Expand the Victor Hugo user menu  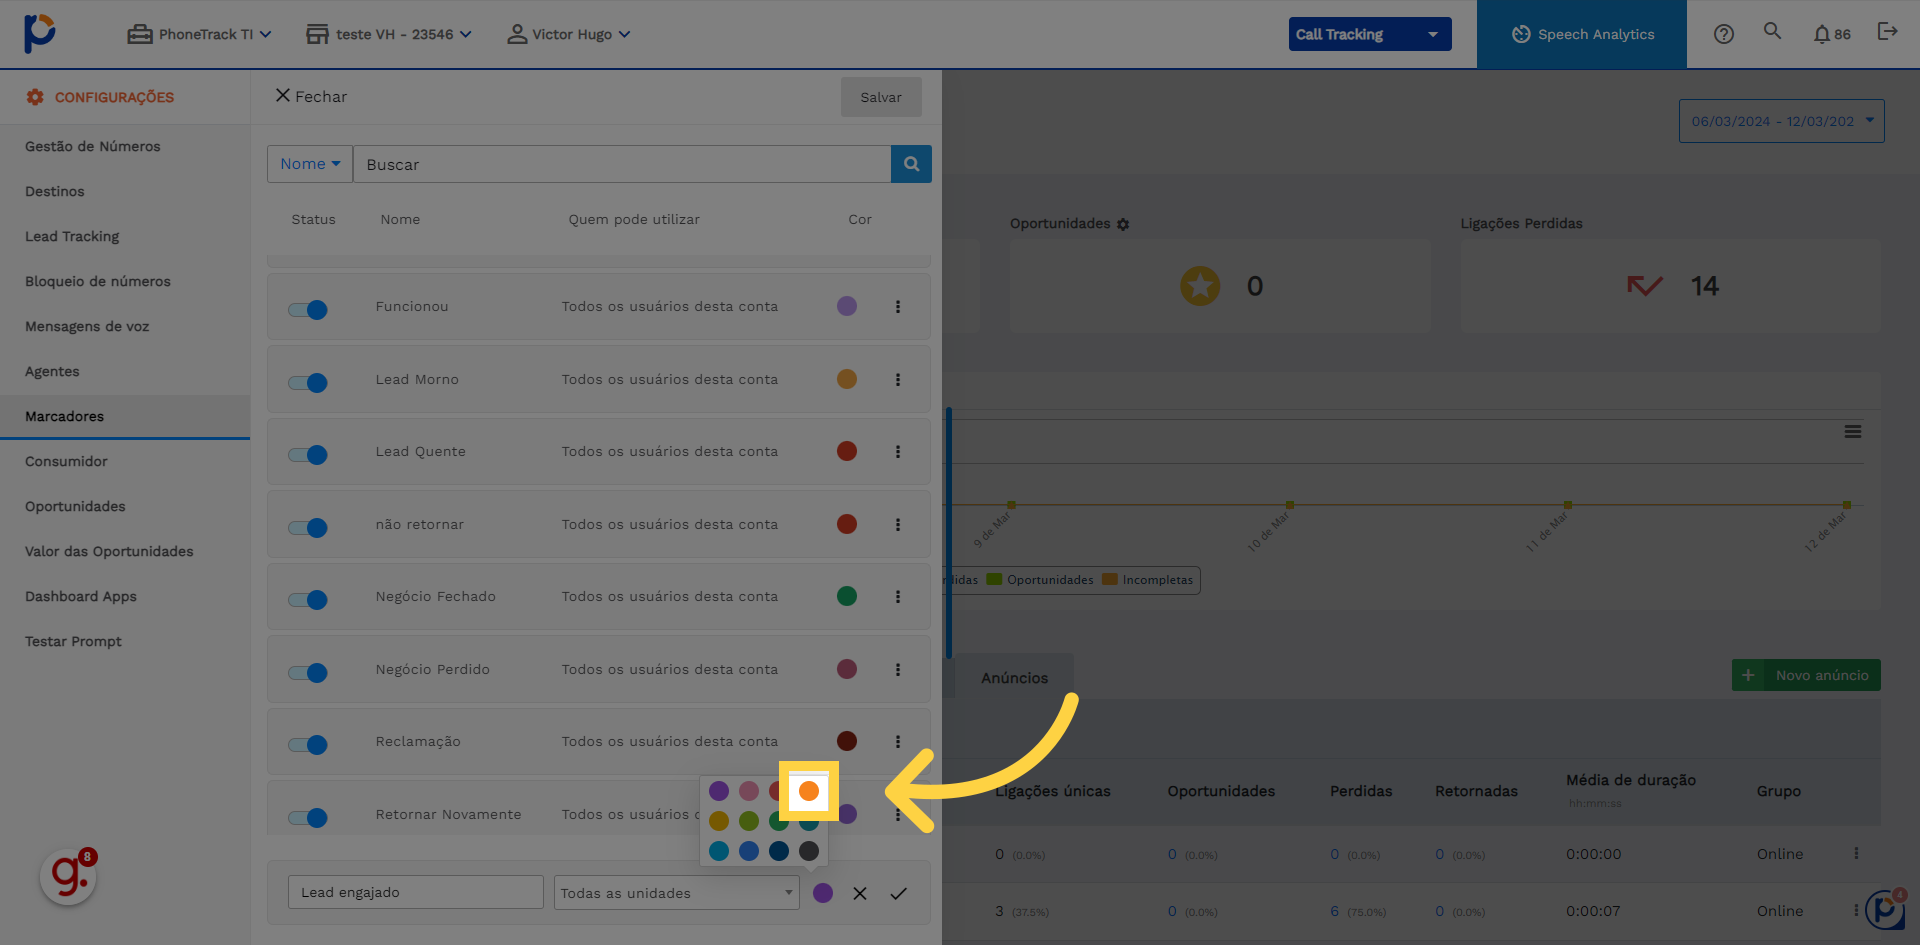pos(569,34)
